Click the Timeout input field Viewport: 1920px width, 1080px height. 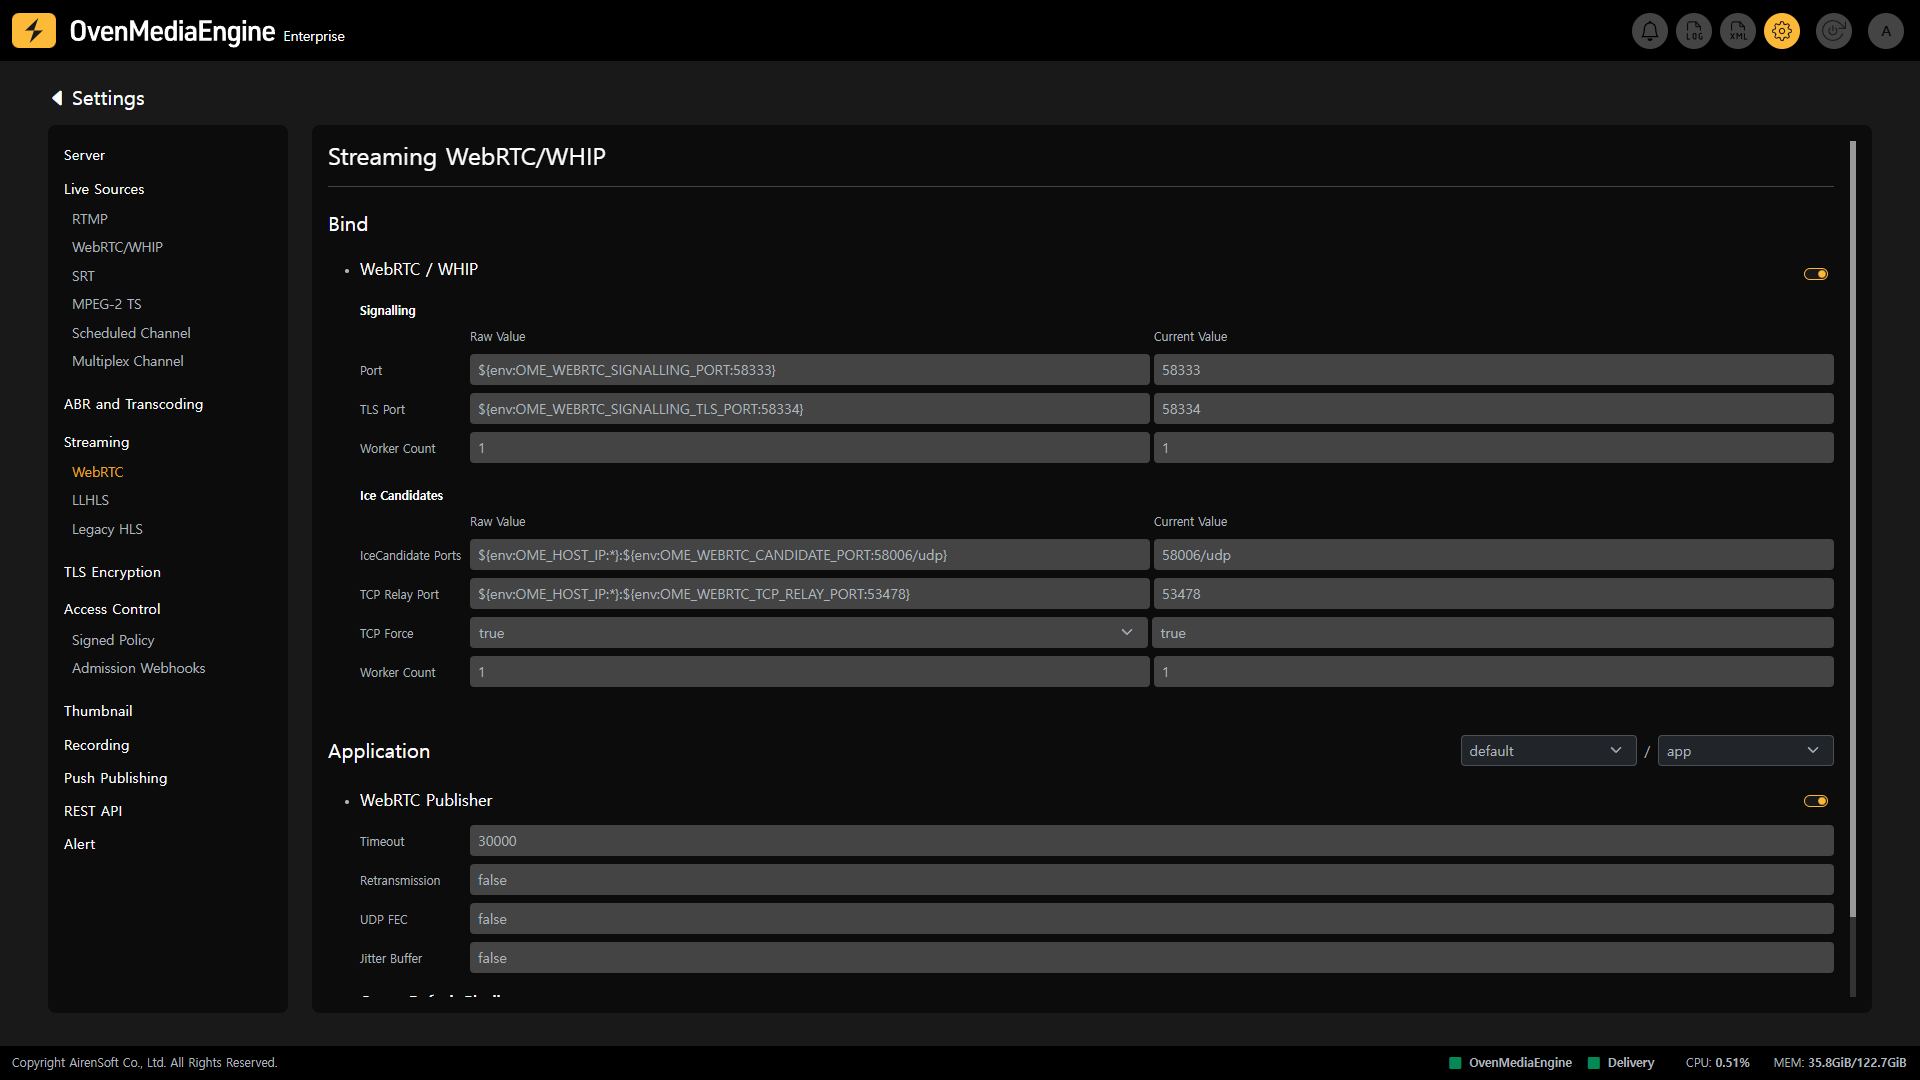[1150, 841]
